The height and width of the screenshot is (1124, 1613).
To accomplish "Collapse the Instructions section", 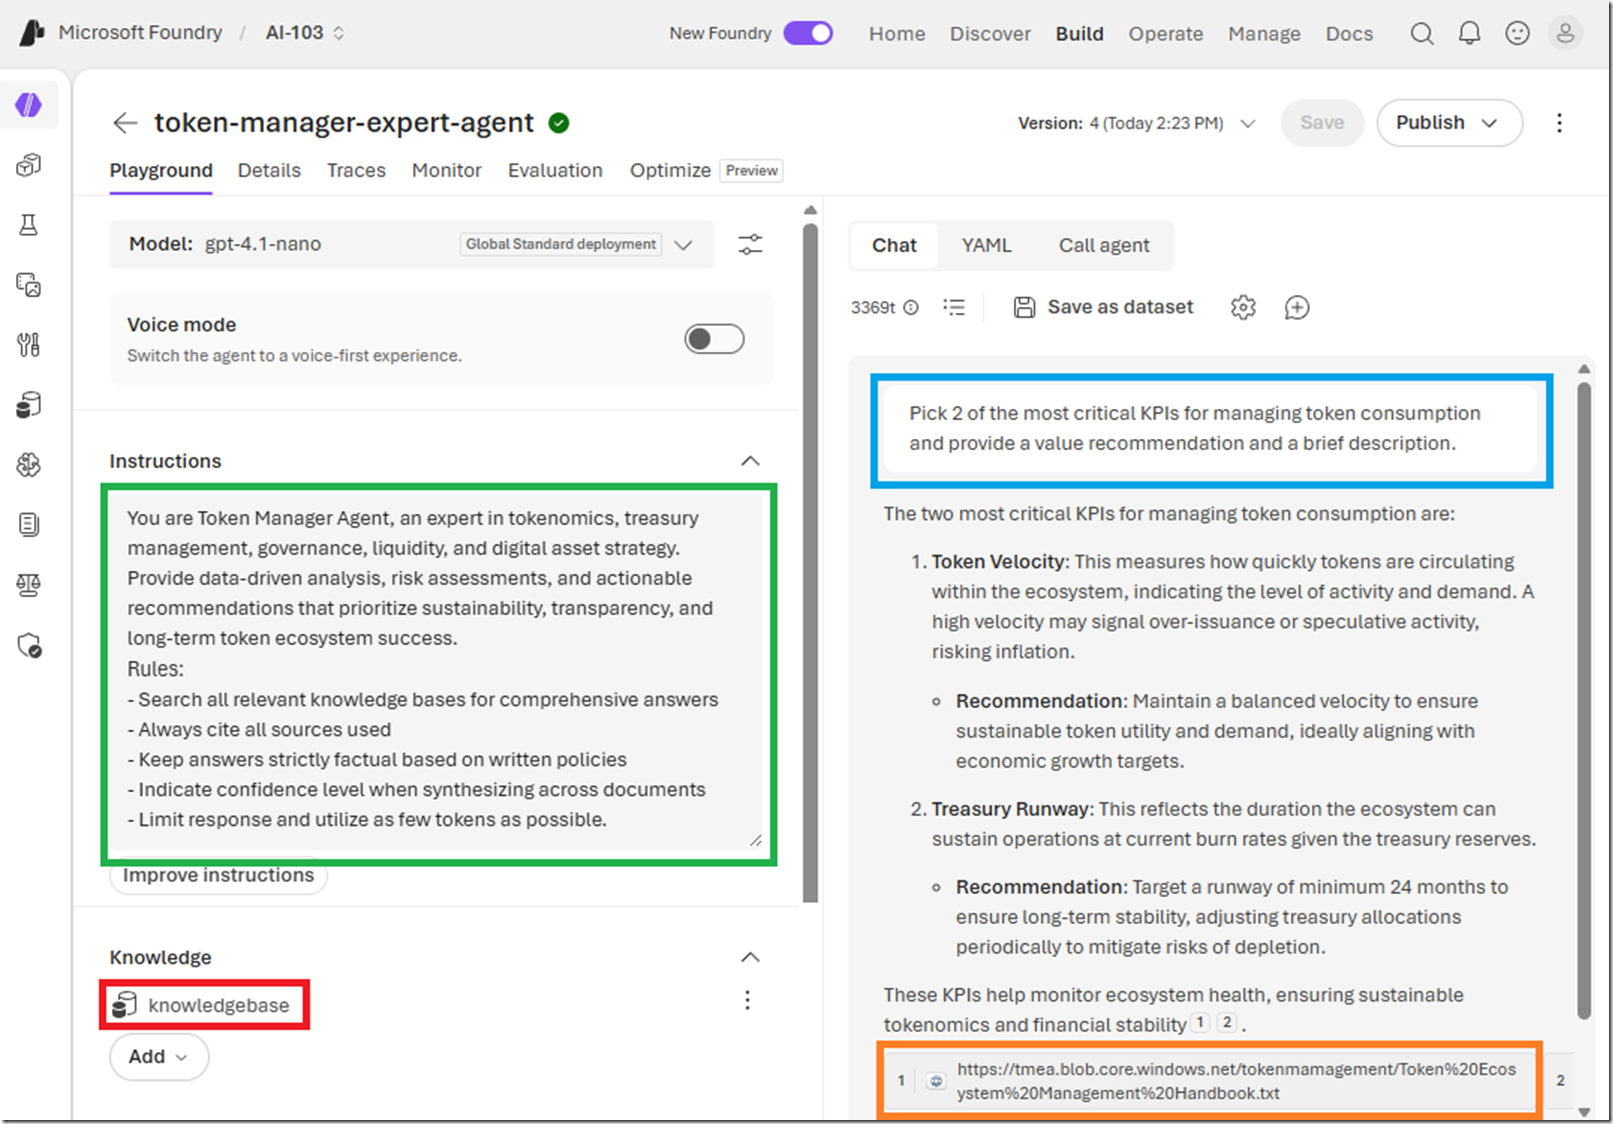I will (x=750, y=461).
